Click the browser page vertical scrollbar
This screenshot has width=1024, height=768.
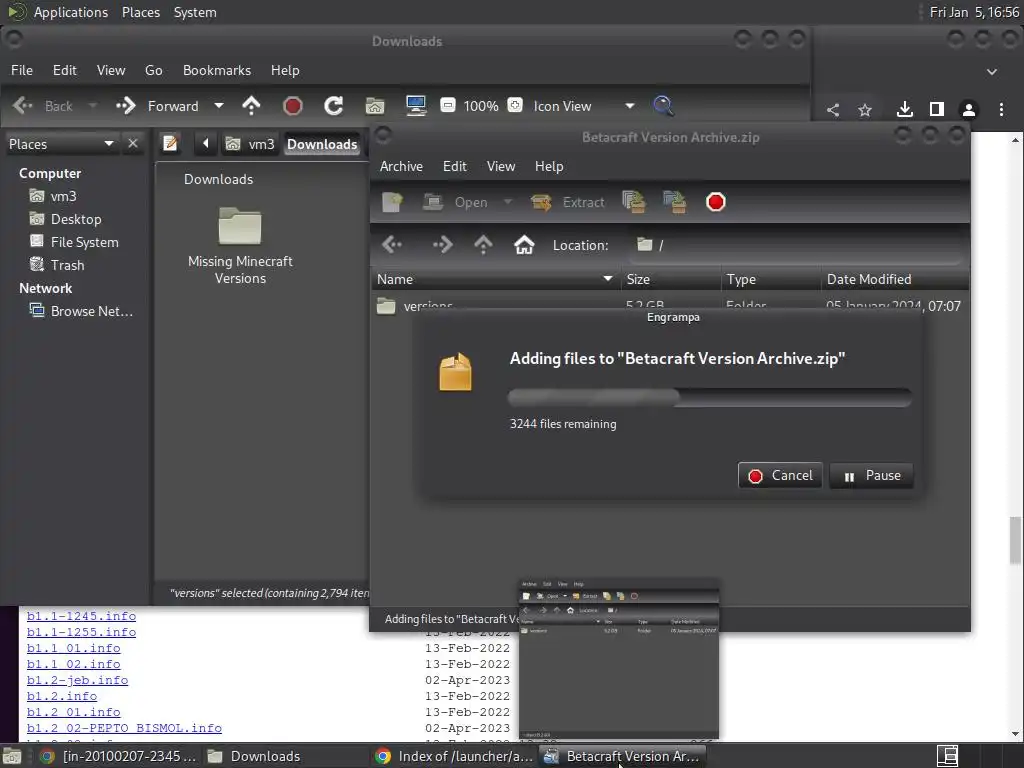(1016, 539)
